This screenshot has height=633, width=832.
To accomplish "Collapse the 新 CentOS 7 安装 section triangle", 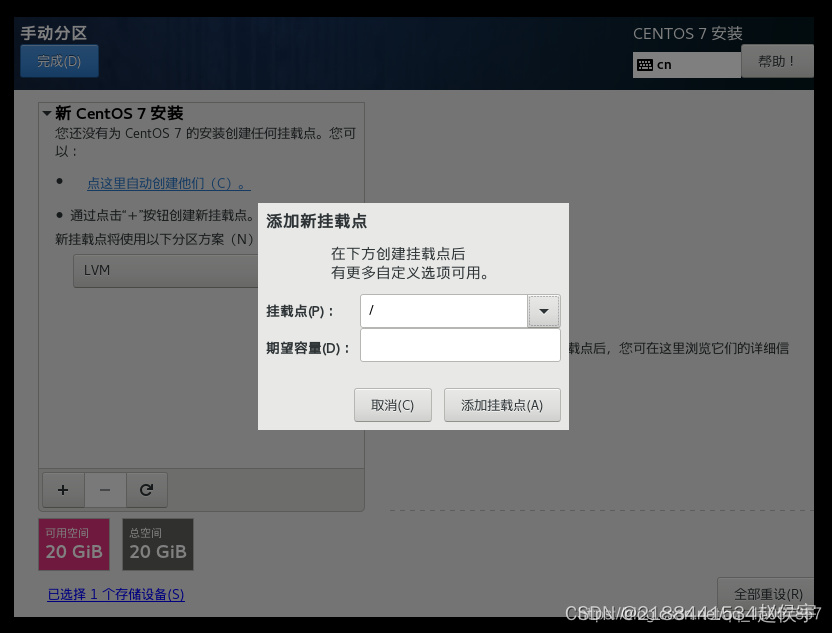I will 47,113.
